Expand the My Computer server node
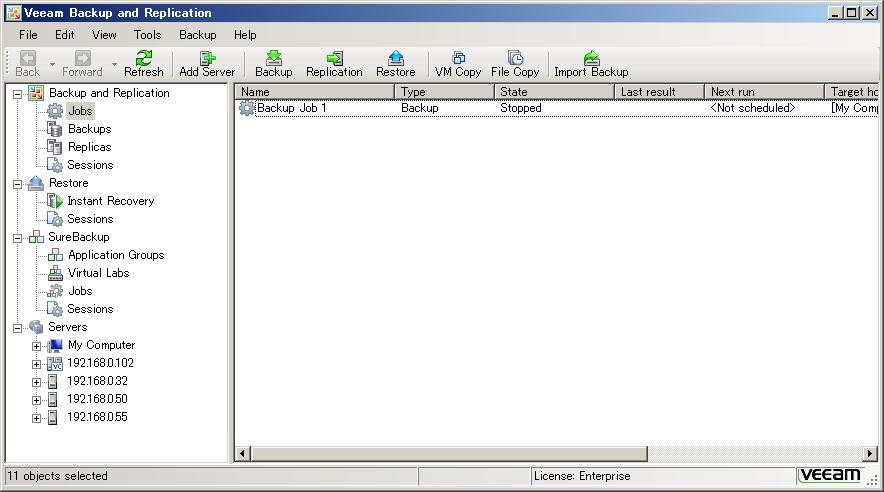This screenshot has width=884, height=492. pos(37,346)
